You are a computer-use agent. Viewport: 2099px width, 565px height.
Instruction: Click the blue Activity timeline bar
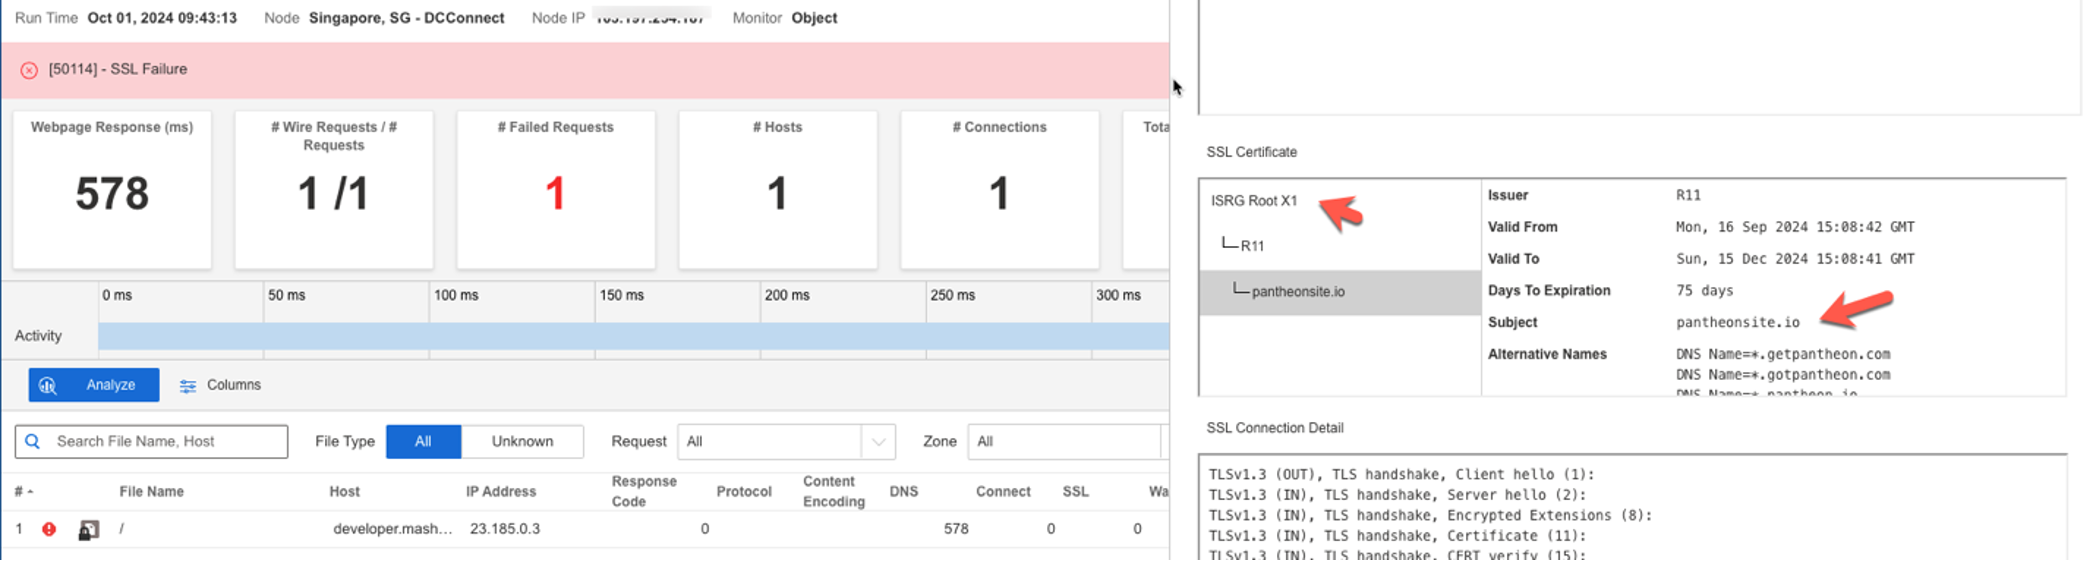point(634,336)
